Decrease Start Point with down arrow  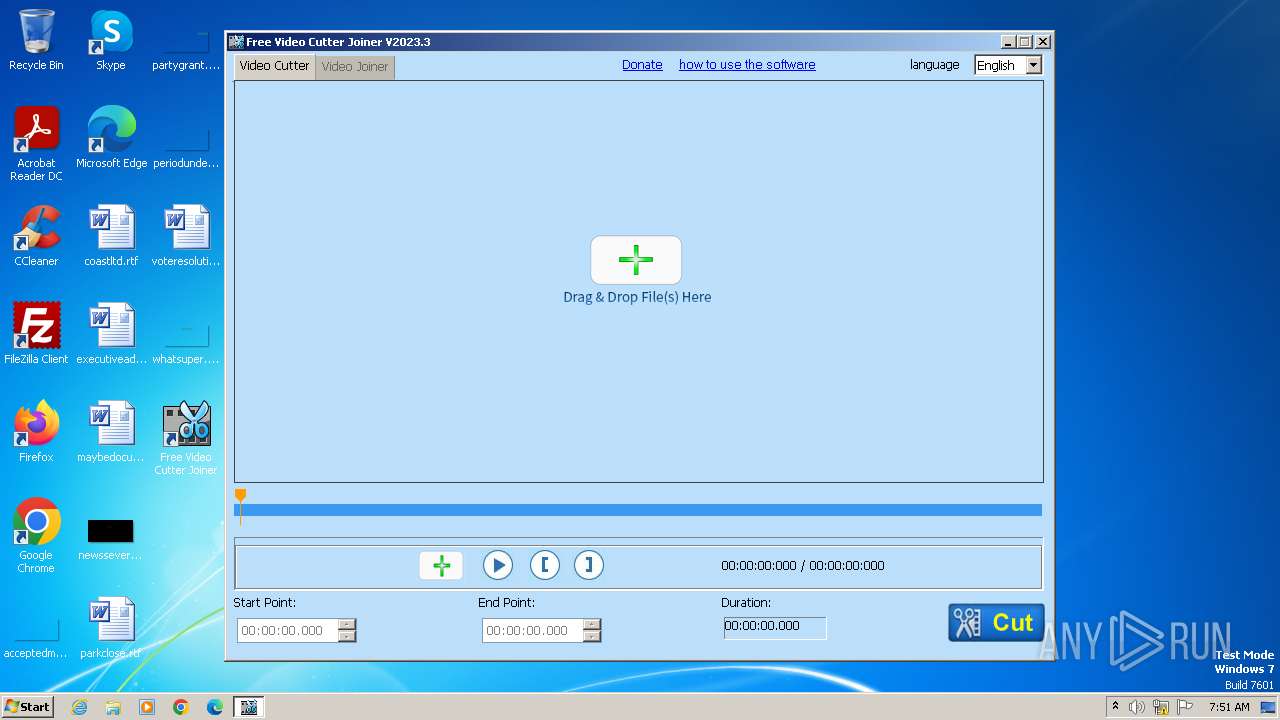click(347, 636)
